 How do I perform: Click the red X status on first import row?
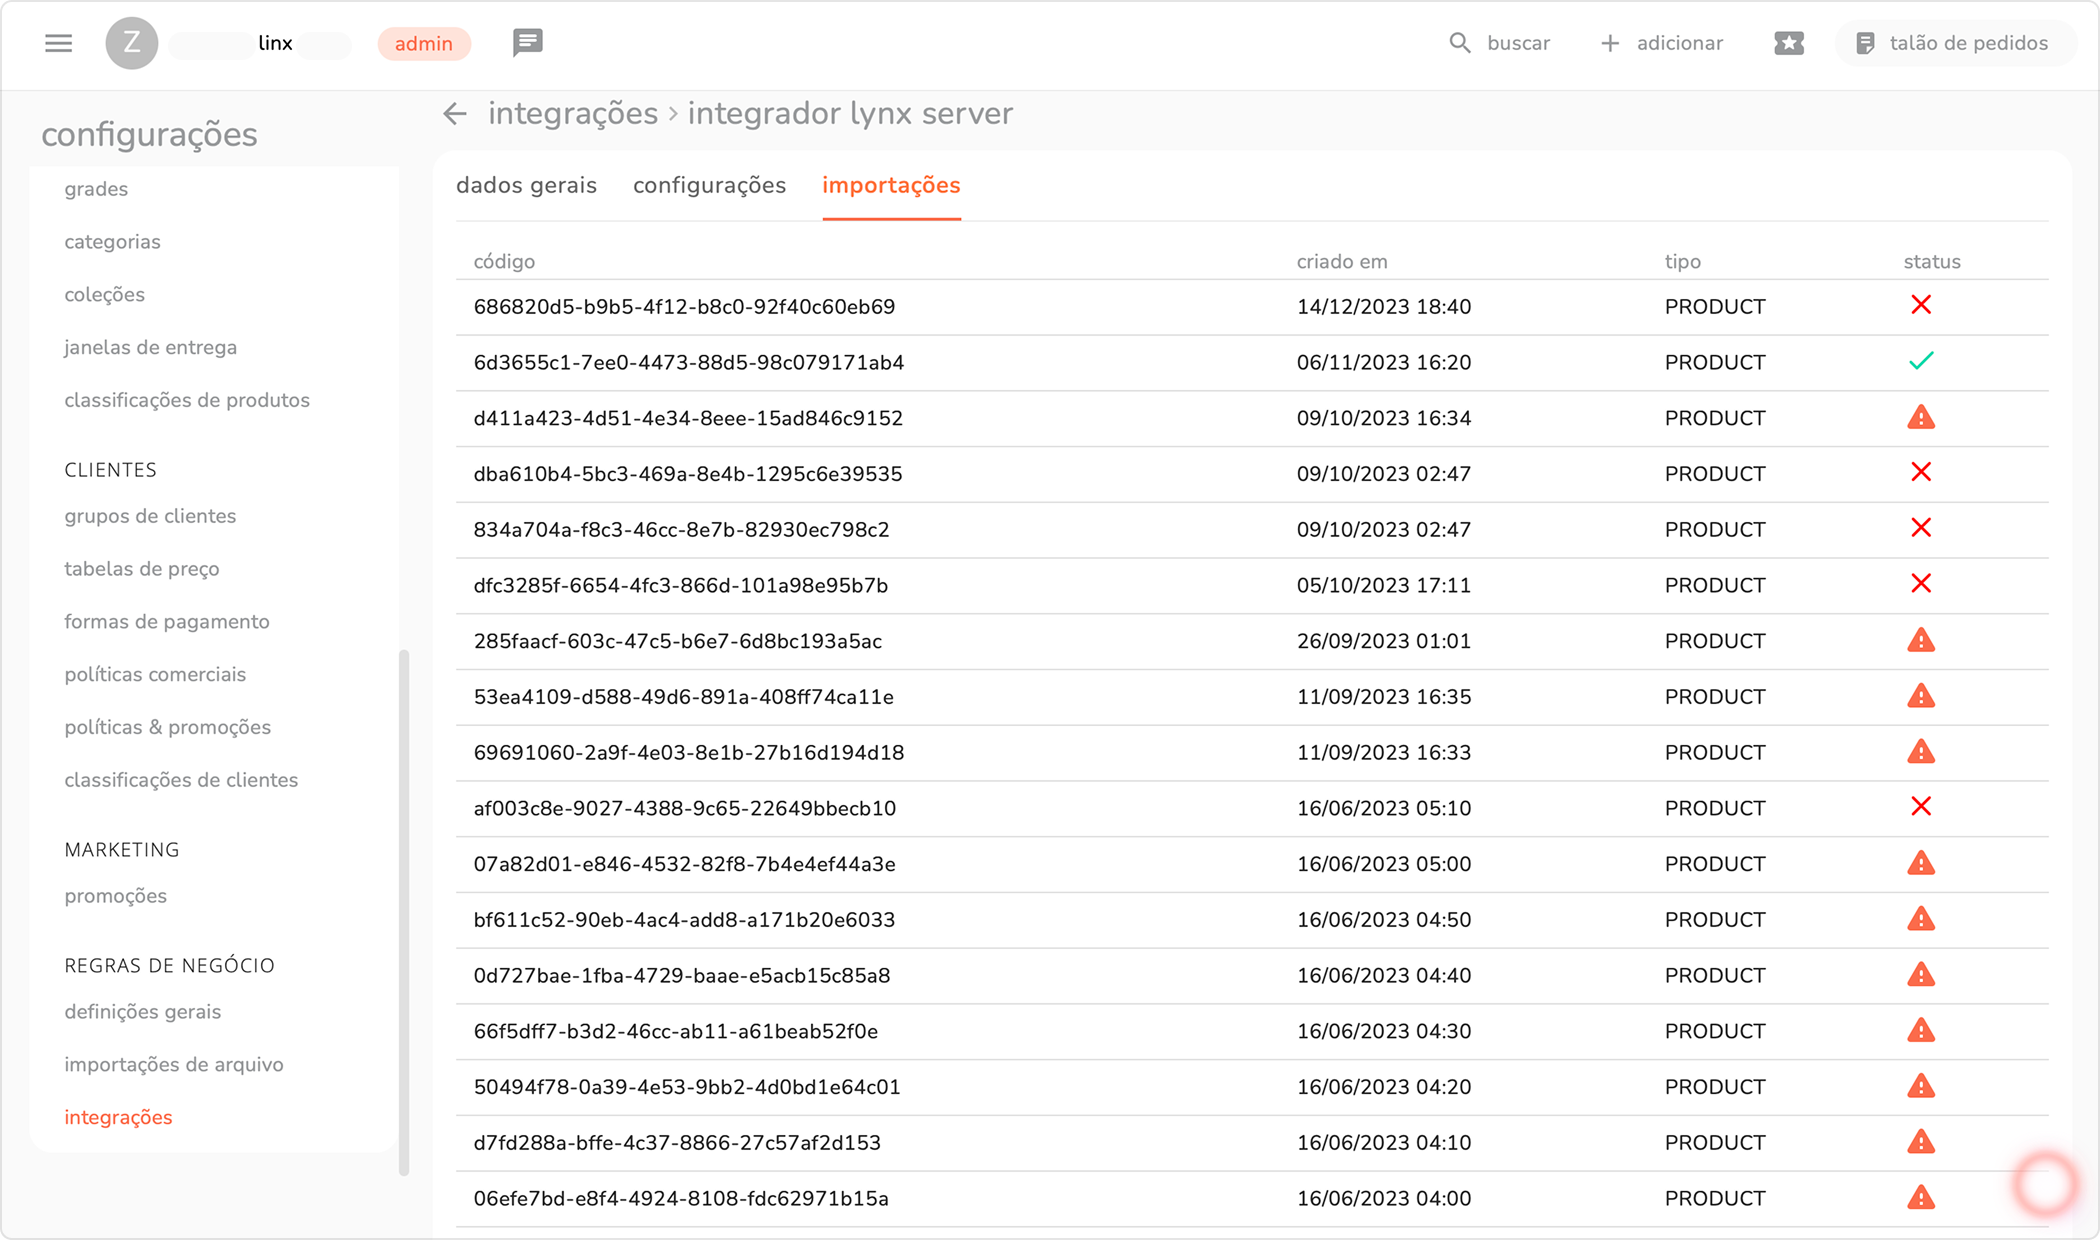coord(1920,305)
